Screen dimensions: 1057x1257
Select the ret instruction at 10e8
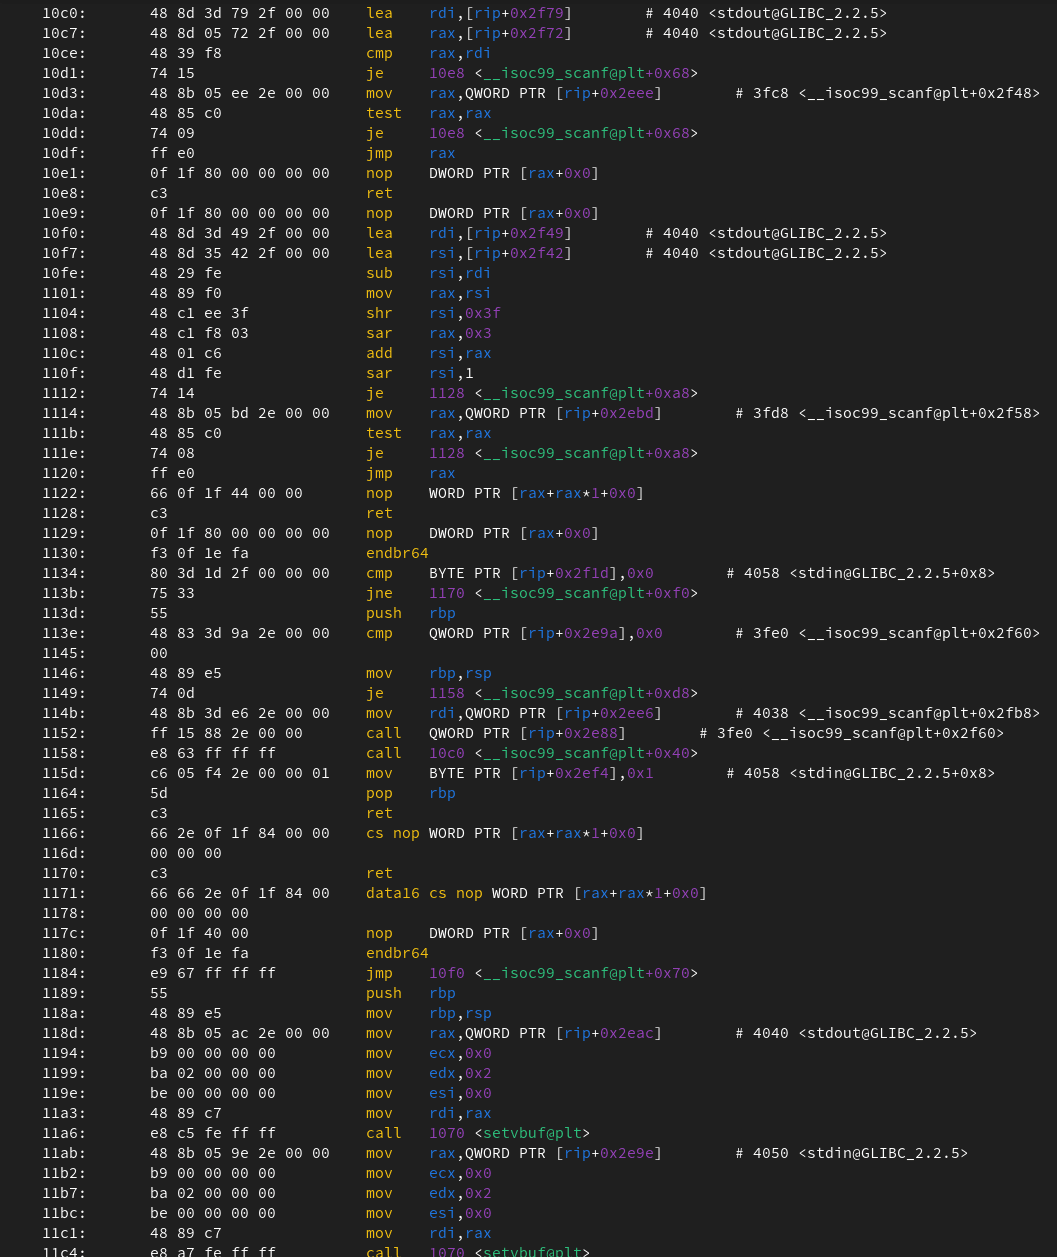pyautogui.click(x=380, y=193)
